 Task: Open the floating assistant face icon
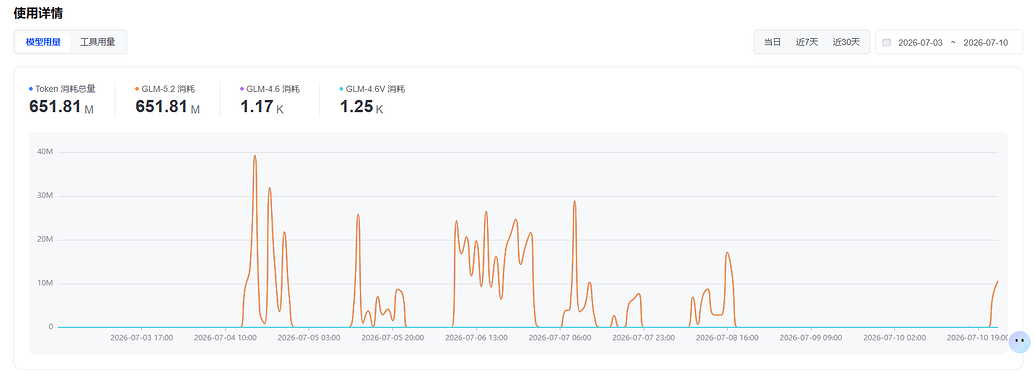pos(1020,341)
